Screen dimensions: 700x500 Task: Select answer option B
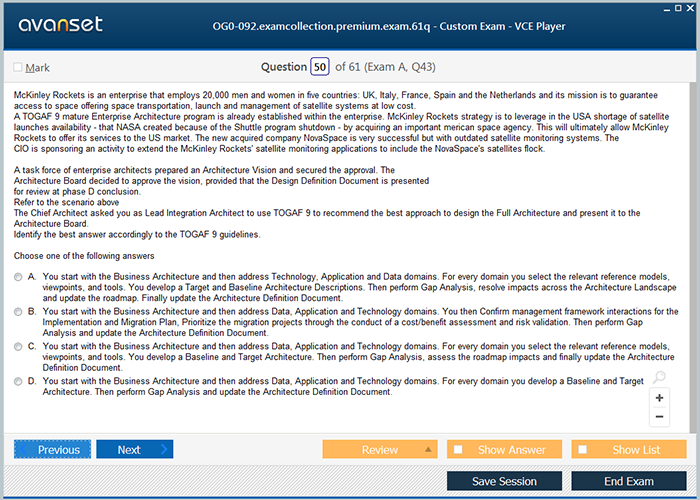pyautogui.click(x=18, y=312)
